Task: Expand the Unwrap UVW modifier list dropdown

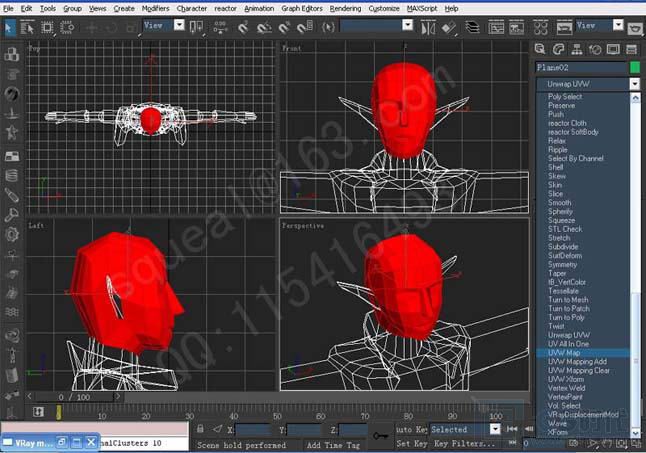Action: click(x=635, y=84)
